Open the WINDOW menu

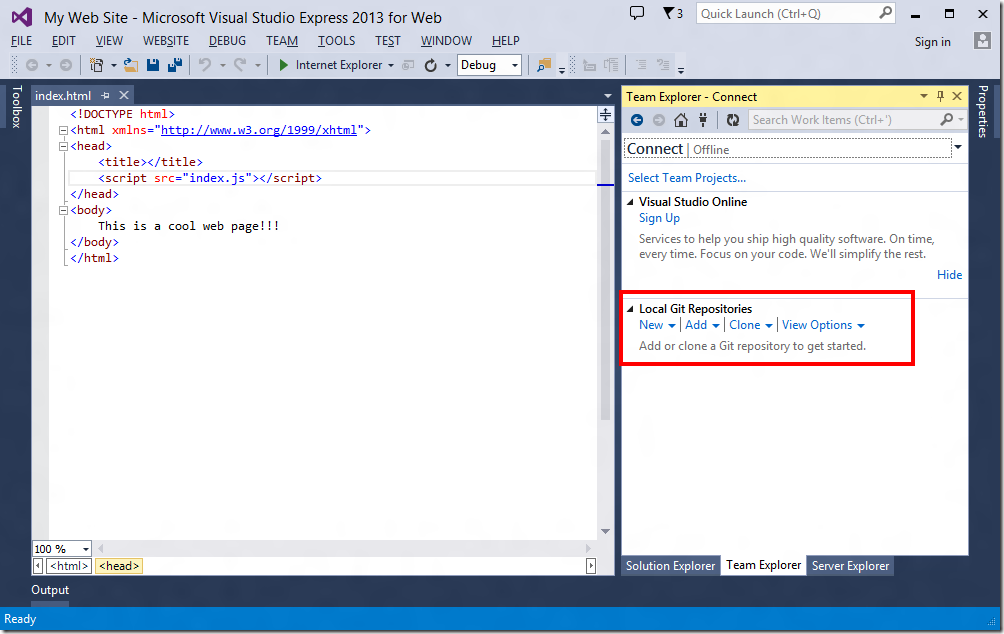pyautogui.click(x=446, y=41)
